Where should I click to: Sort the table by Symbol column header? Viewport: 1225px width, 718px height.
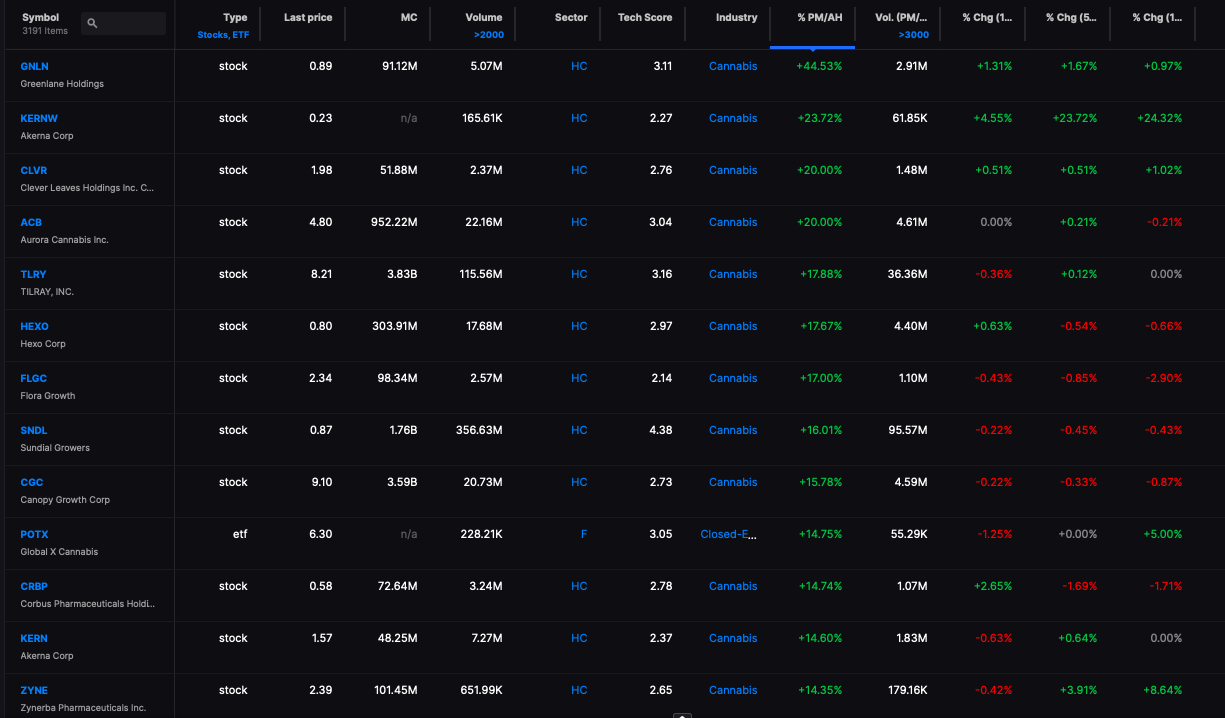click(x=41, y=17)
